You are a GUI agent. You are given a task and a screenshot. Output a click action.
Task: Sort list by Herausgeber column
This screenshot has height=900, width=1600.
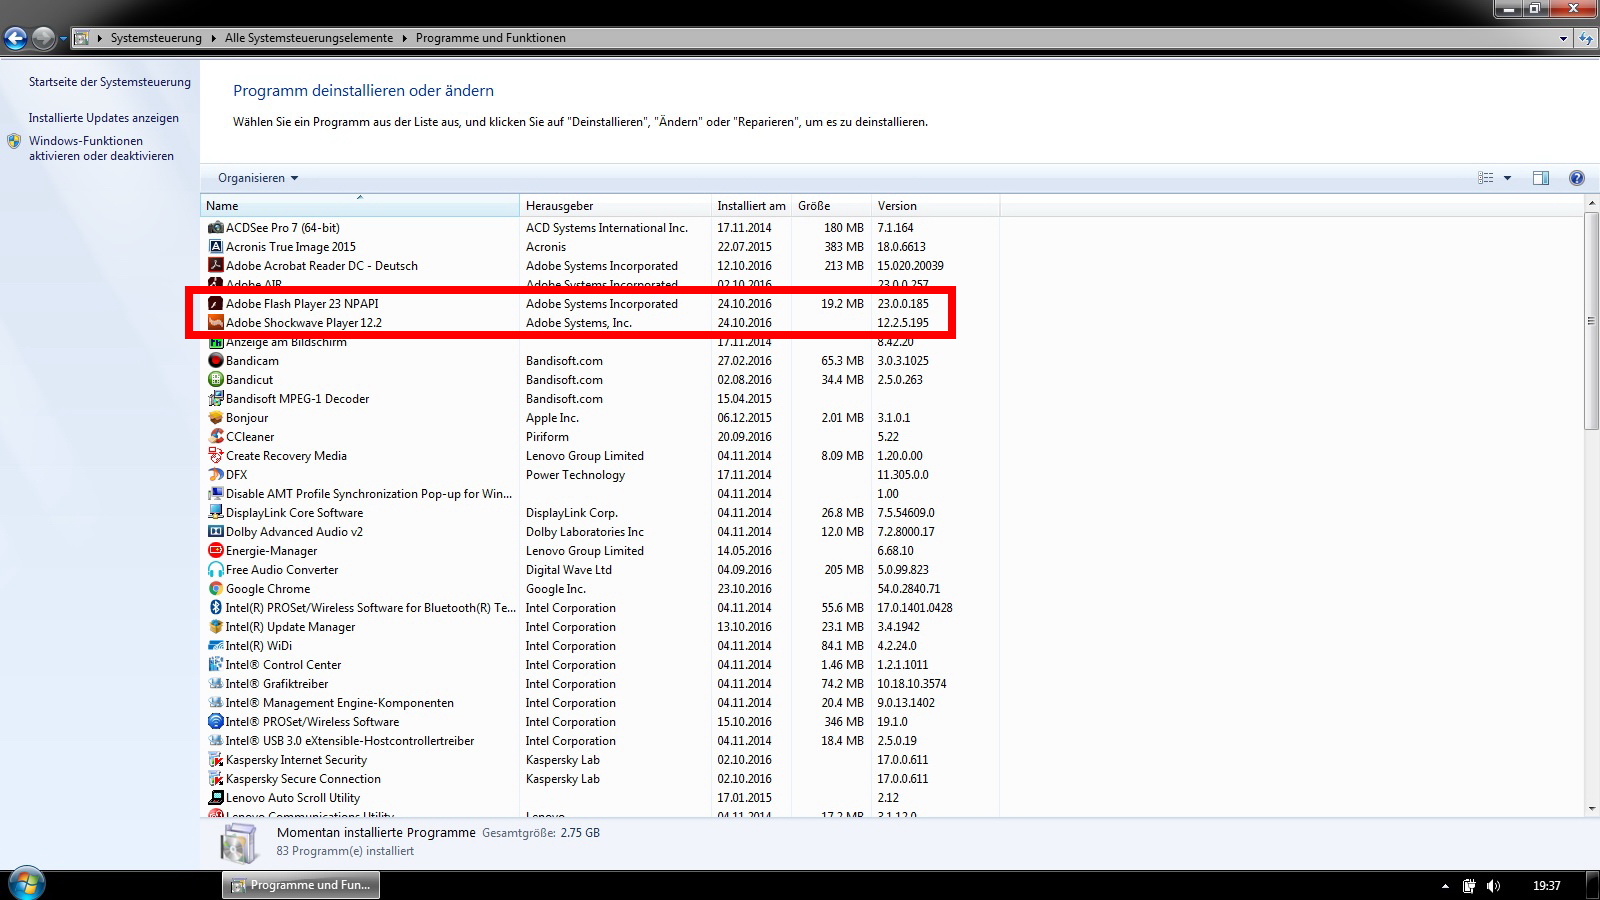[560, 206]
